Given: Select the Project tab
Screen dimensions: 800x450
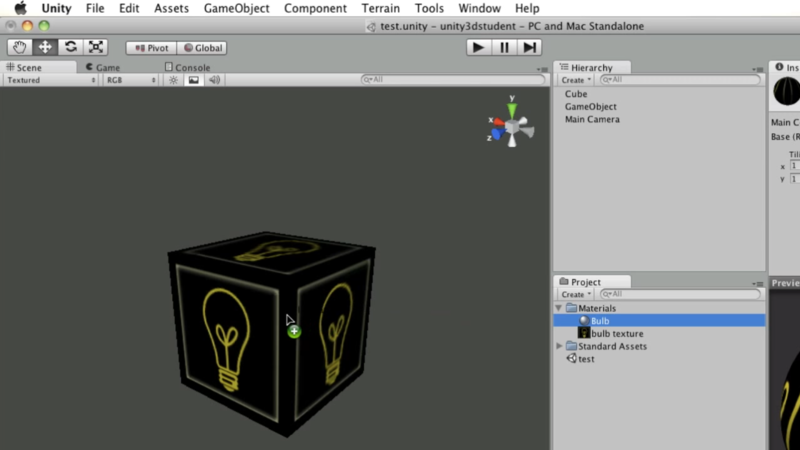Looking at the screenshot, I should tap(592, 282).
